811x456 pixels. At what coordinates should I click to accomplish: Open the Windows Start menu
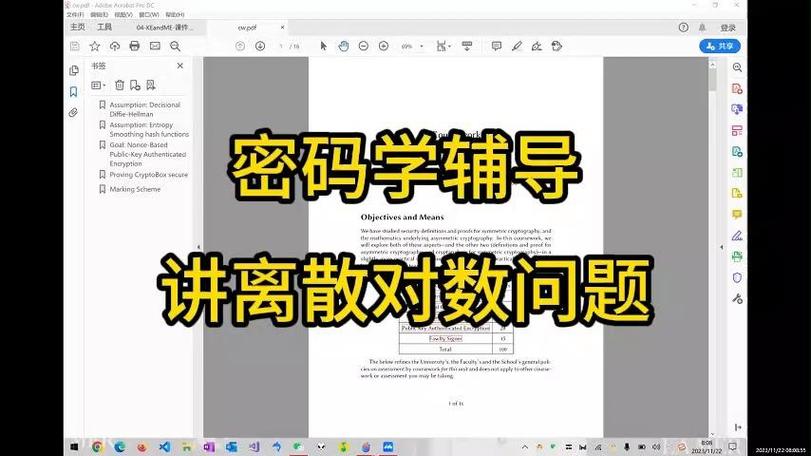74,447
